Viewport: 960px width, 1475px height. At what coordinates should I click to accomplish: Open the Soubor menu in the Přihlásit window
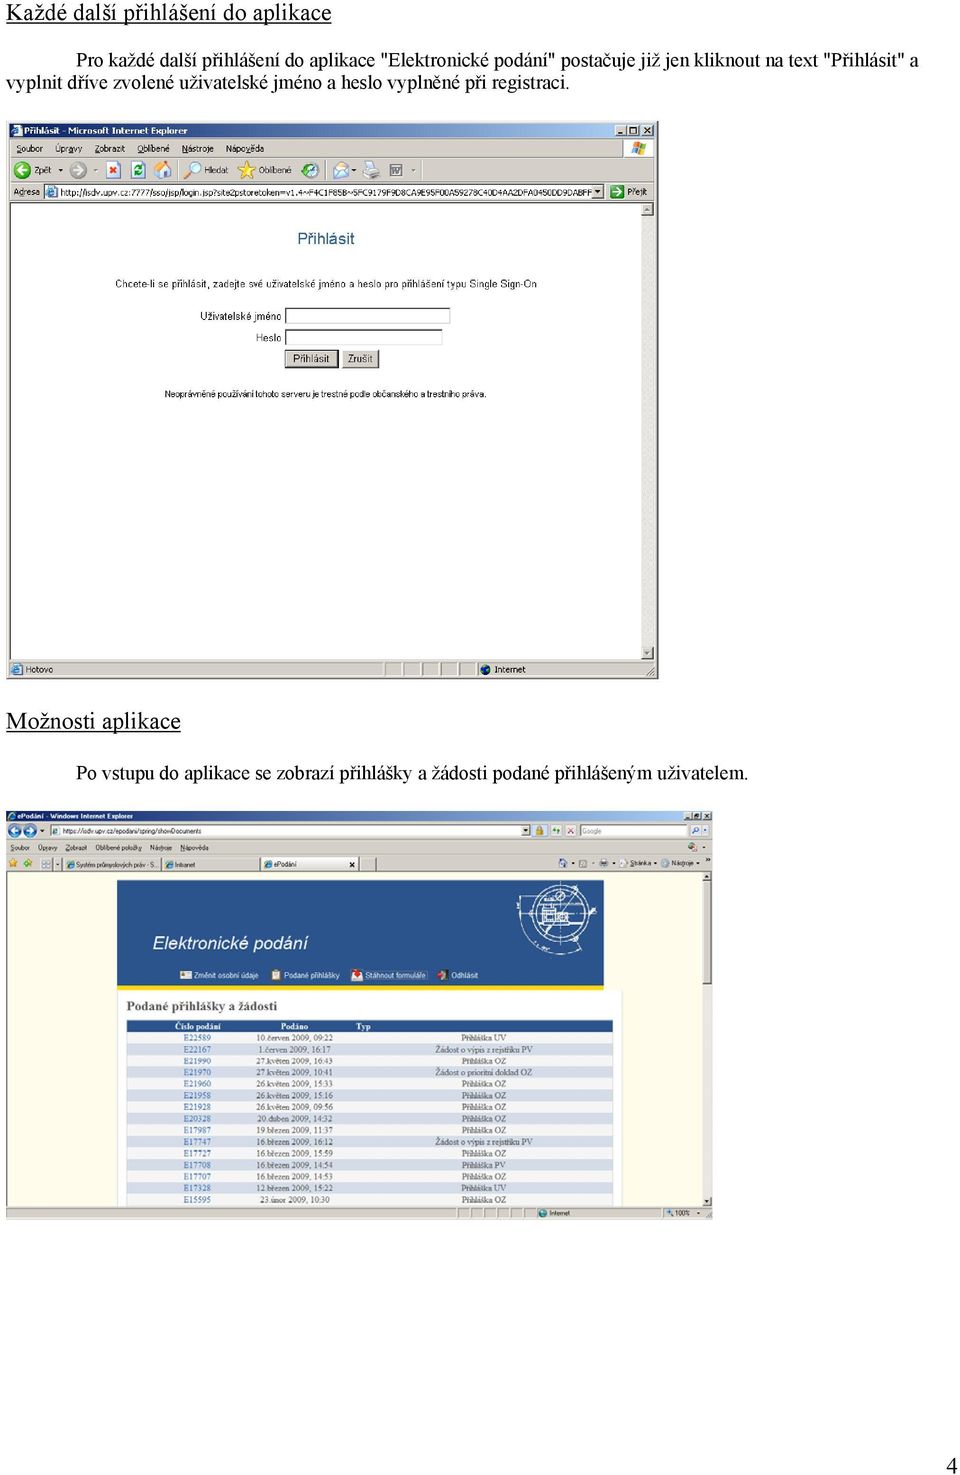tap(30, 149)
